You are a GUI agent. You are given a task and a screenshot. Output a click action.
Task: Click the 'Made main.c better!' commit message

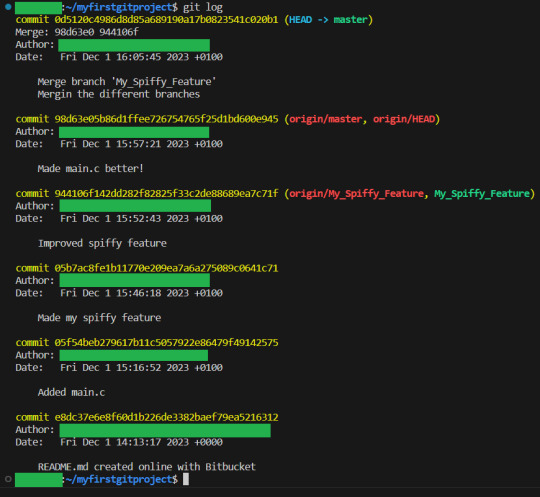(x=91, y=169)
